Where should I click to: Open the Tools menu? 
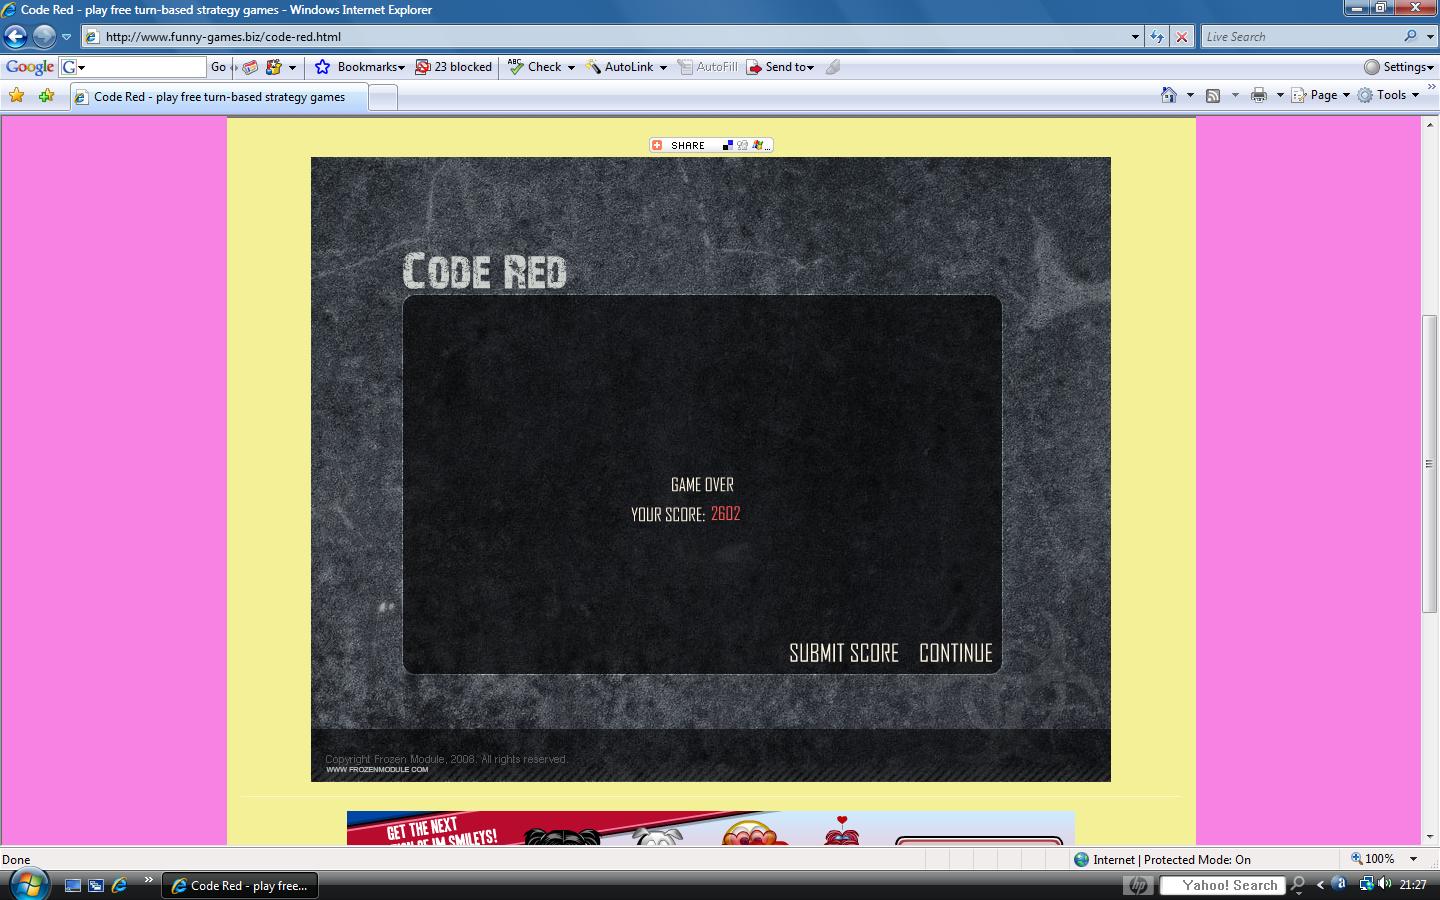point(1390,94)
